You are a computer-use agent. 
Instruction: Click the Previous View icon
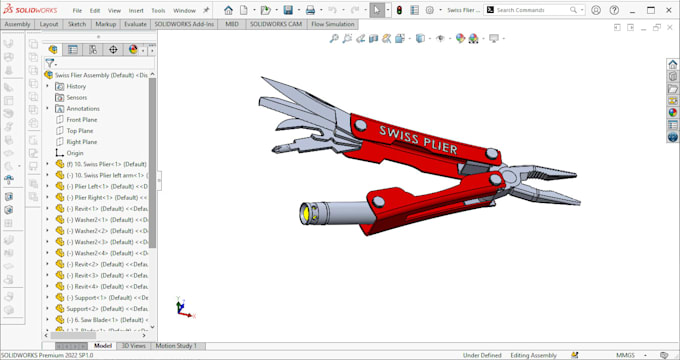(x=360, y=39)
